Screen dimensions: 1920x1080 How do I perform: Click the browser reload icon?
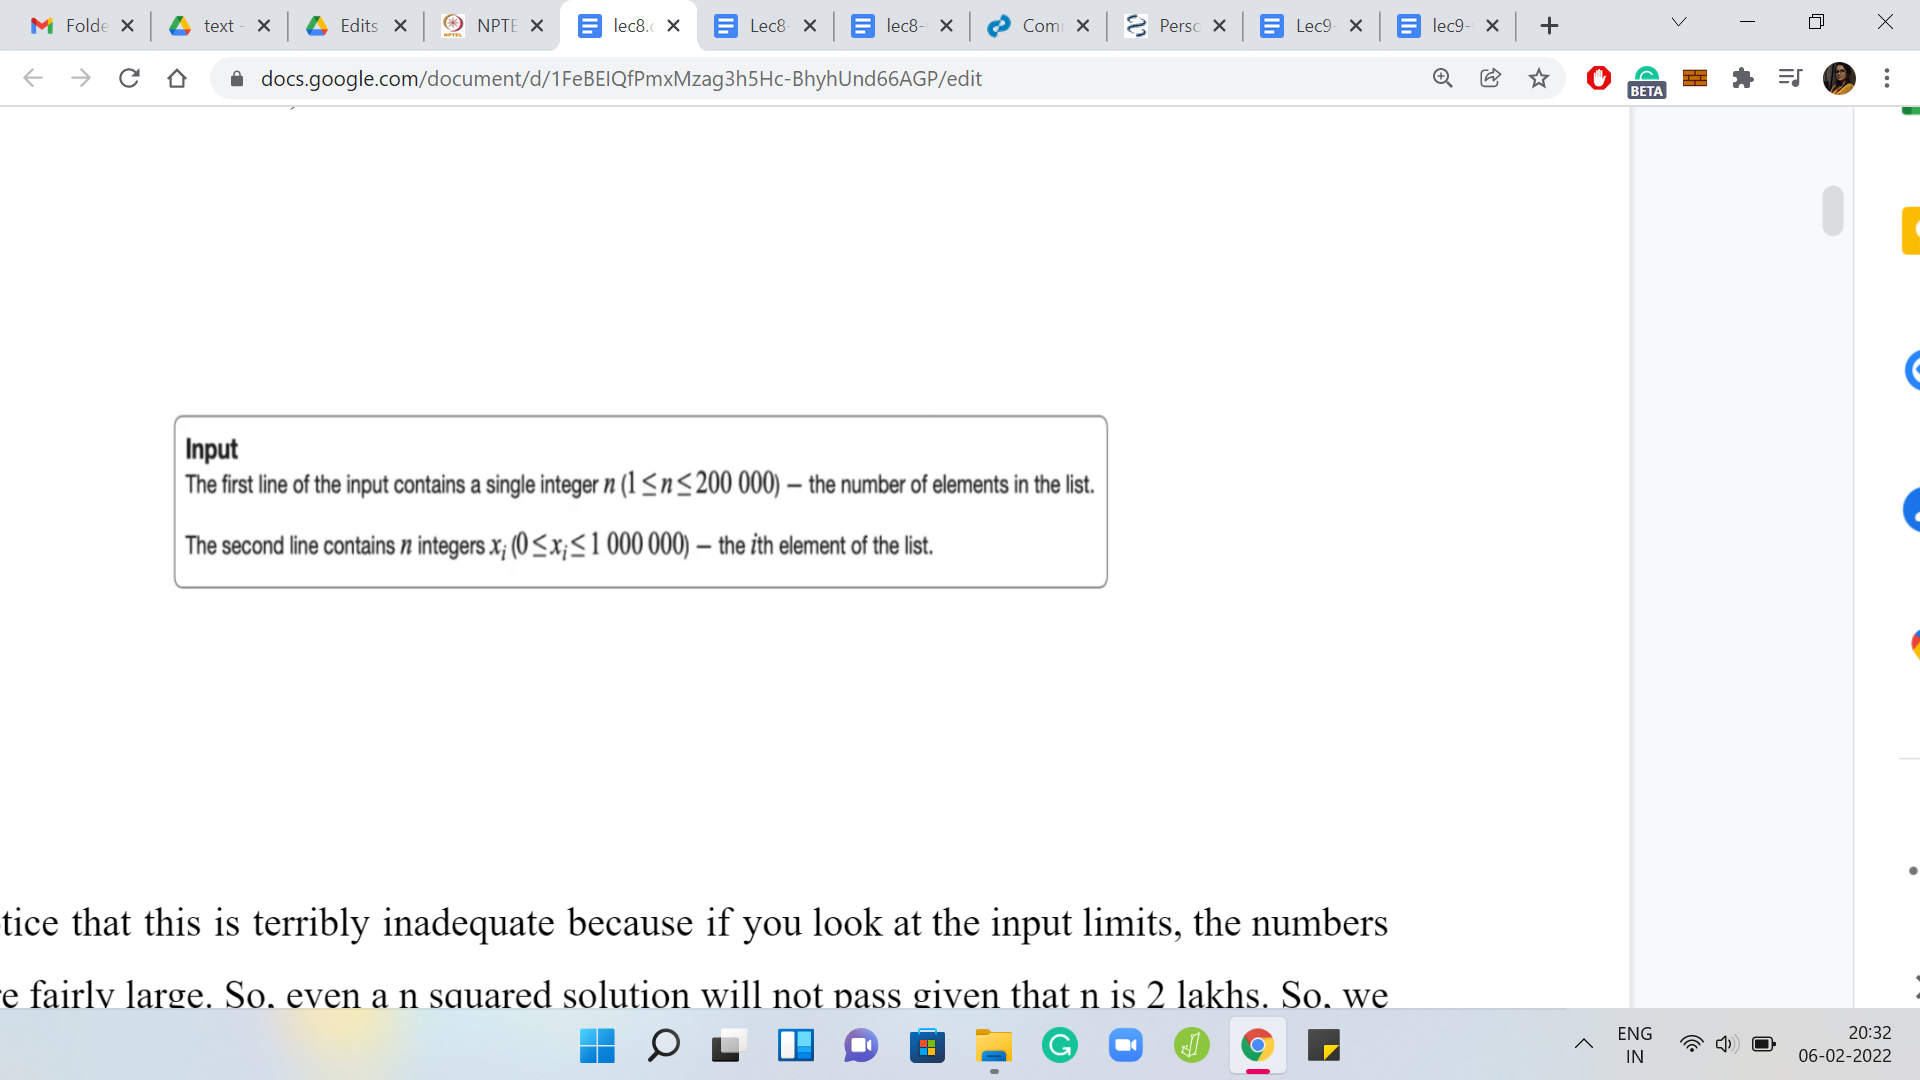(x=129, y=78)
